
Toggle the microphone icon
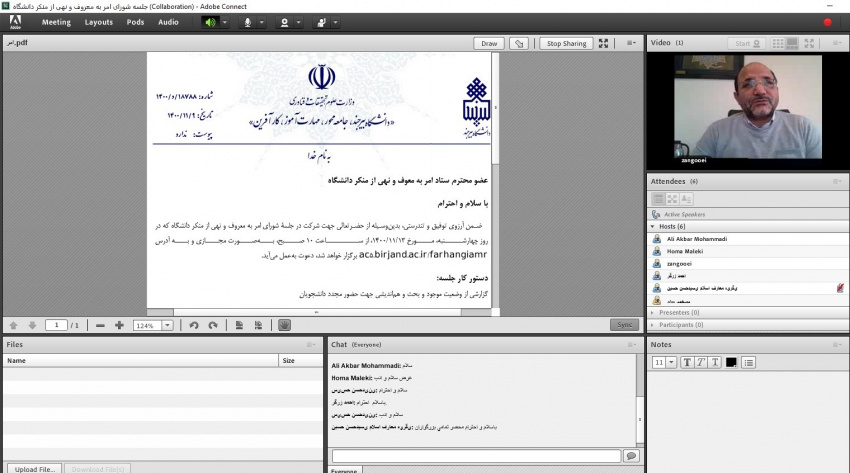[247, 22]
